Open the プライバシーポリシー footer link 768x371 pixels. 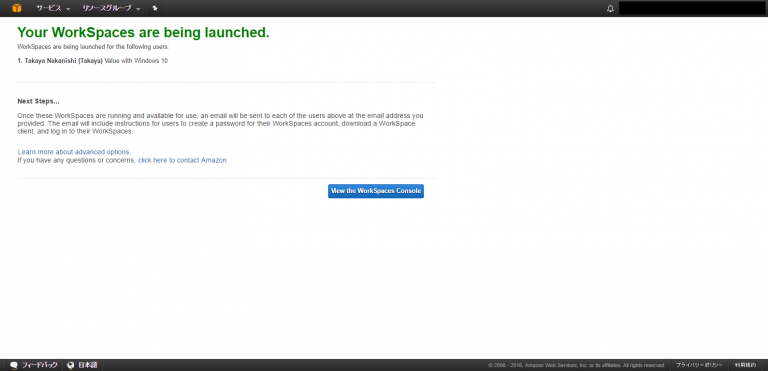click(x=699, y=365)
